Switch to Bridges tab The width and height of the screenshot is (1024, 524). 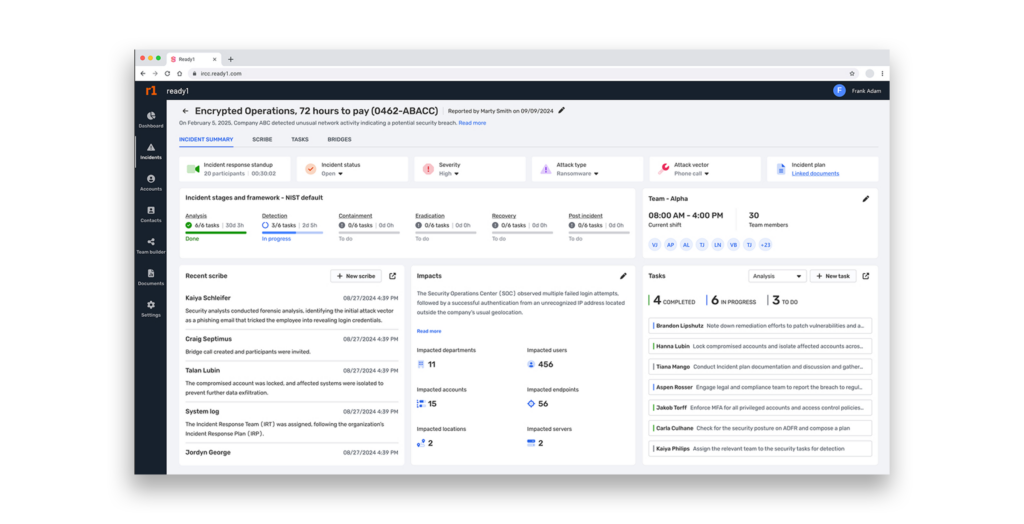point(339,139)
